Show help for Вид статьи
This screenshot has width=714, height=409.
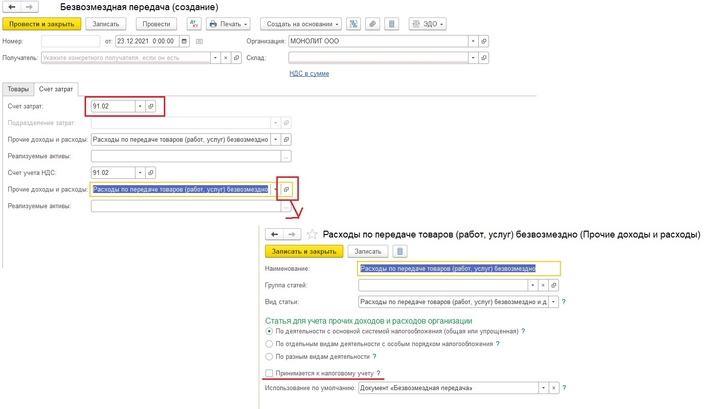[564, 302]
